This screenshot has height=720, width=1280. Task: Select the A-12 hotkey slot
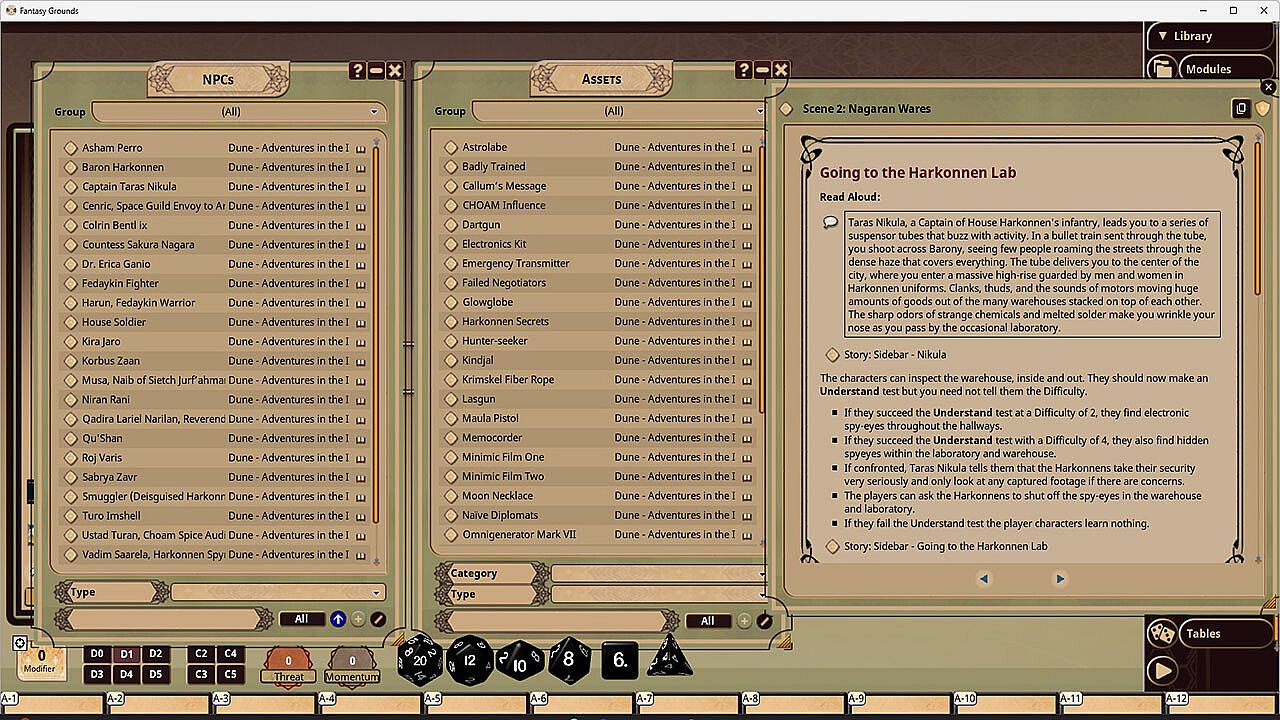[1221, 706]
